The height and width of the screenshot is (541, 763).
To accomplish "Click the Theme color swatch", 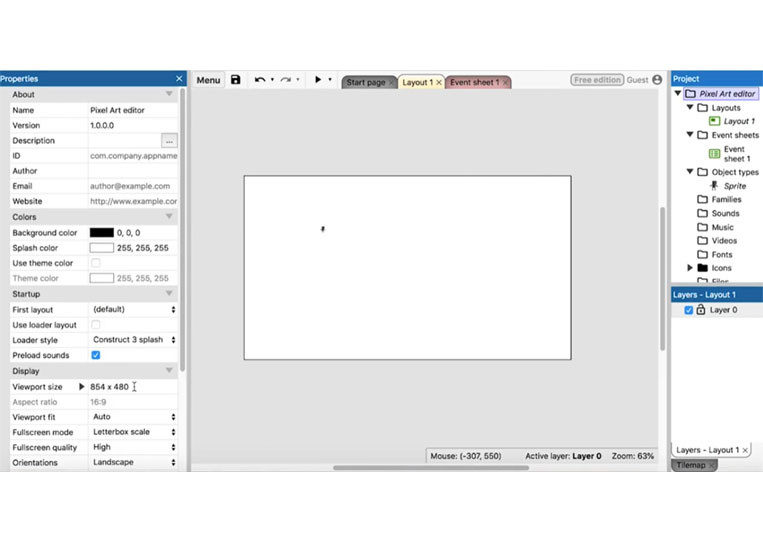I will click(102, 278).
